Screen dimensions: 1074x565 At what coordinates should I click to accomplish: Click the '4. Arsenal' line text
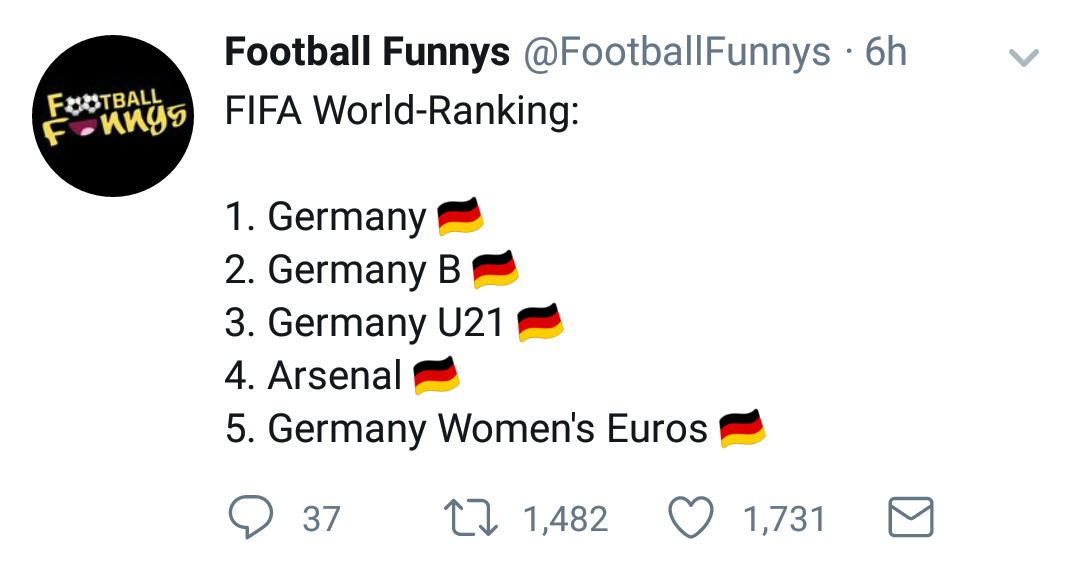(x=314, y=376)
